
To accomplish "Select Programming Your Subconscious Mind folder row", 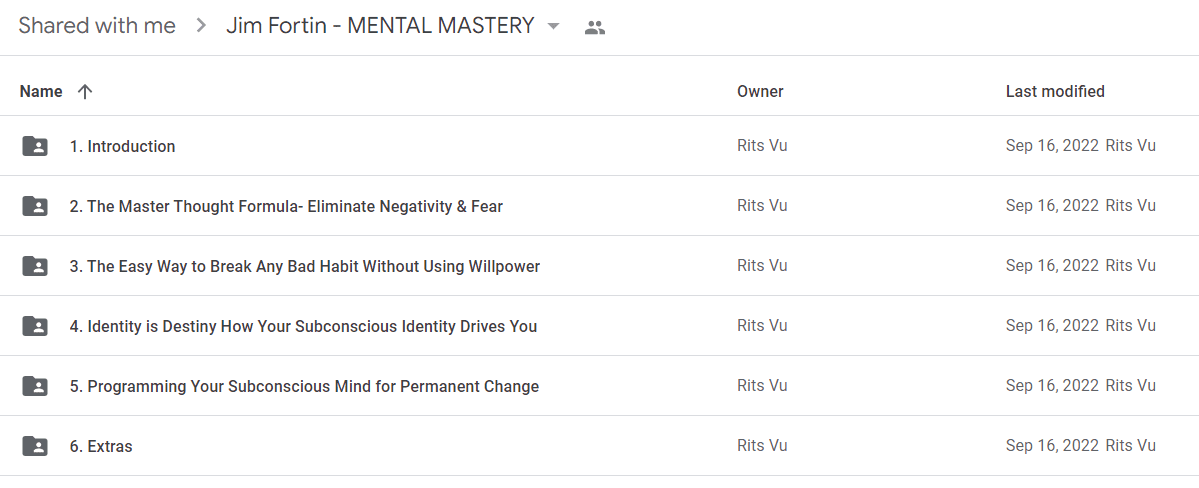I will click(x=600, y=386).
